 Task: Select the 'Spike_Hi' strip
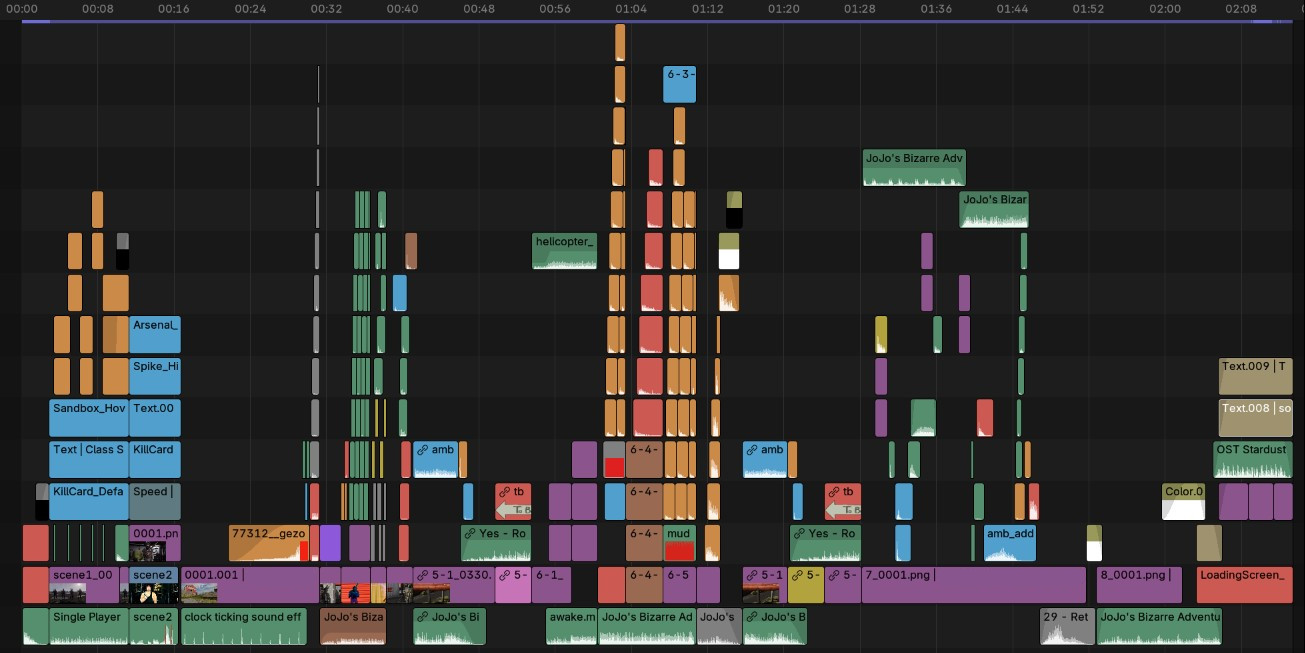(155, 377)
